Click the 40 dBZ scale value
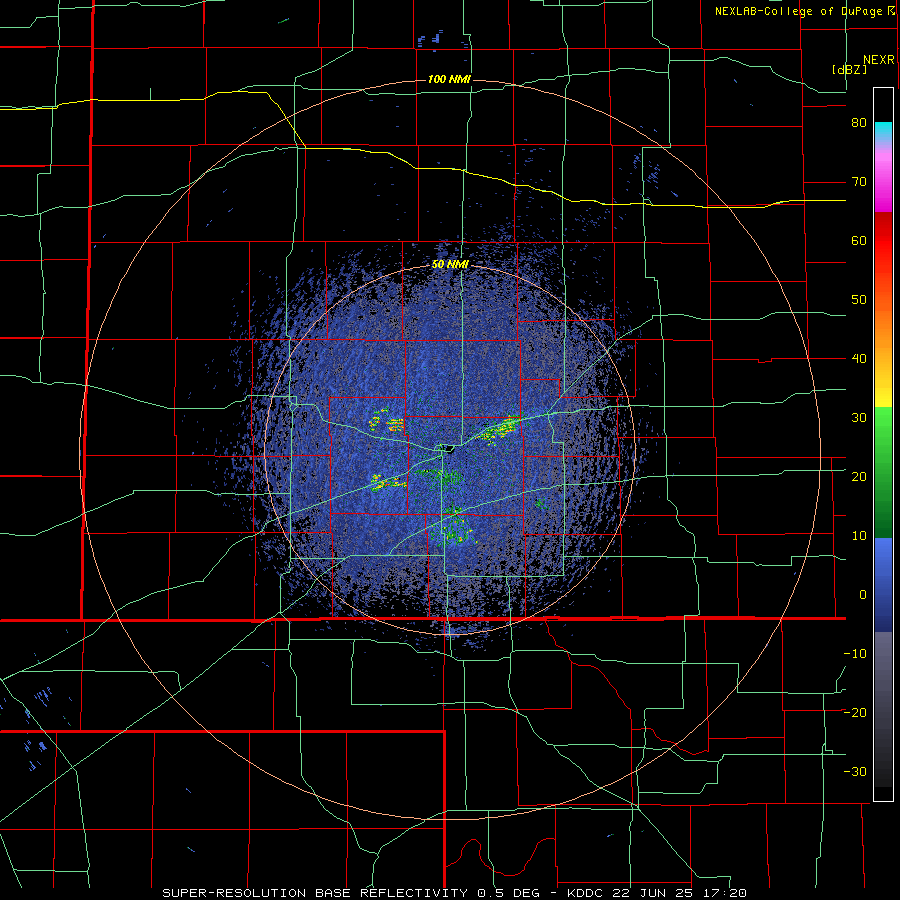 click(859, 359)
